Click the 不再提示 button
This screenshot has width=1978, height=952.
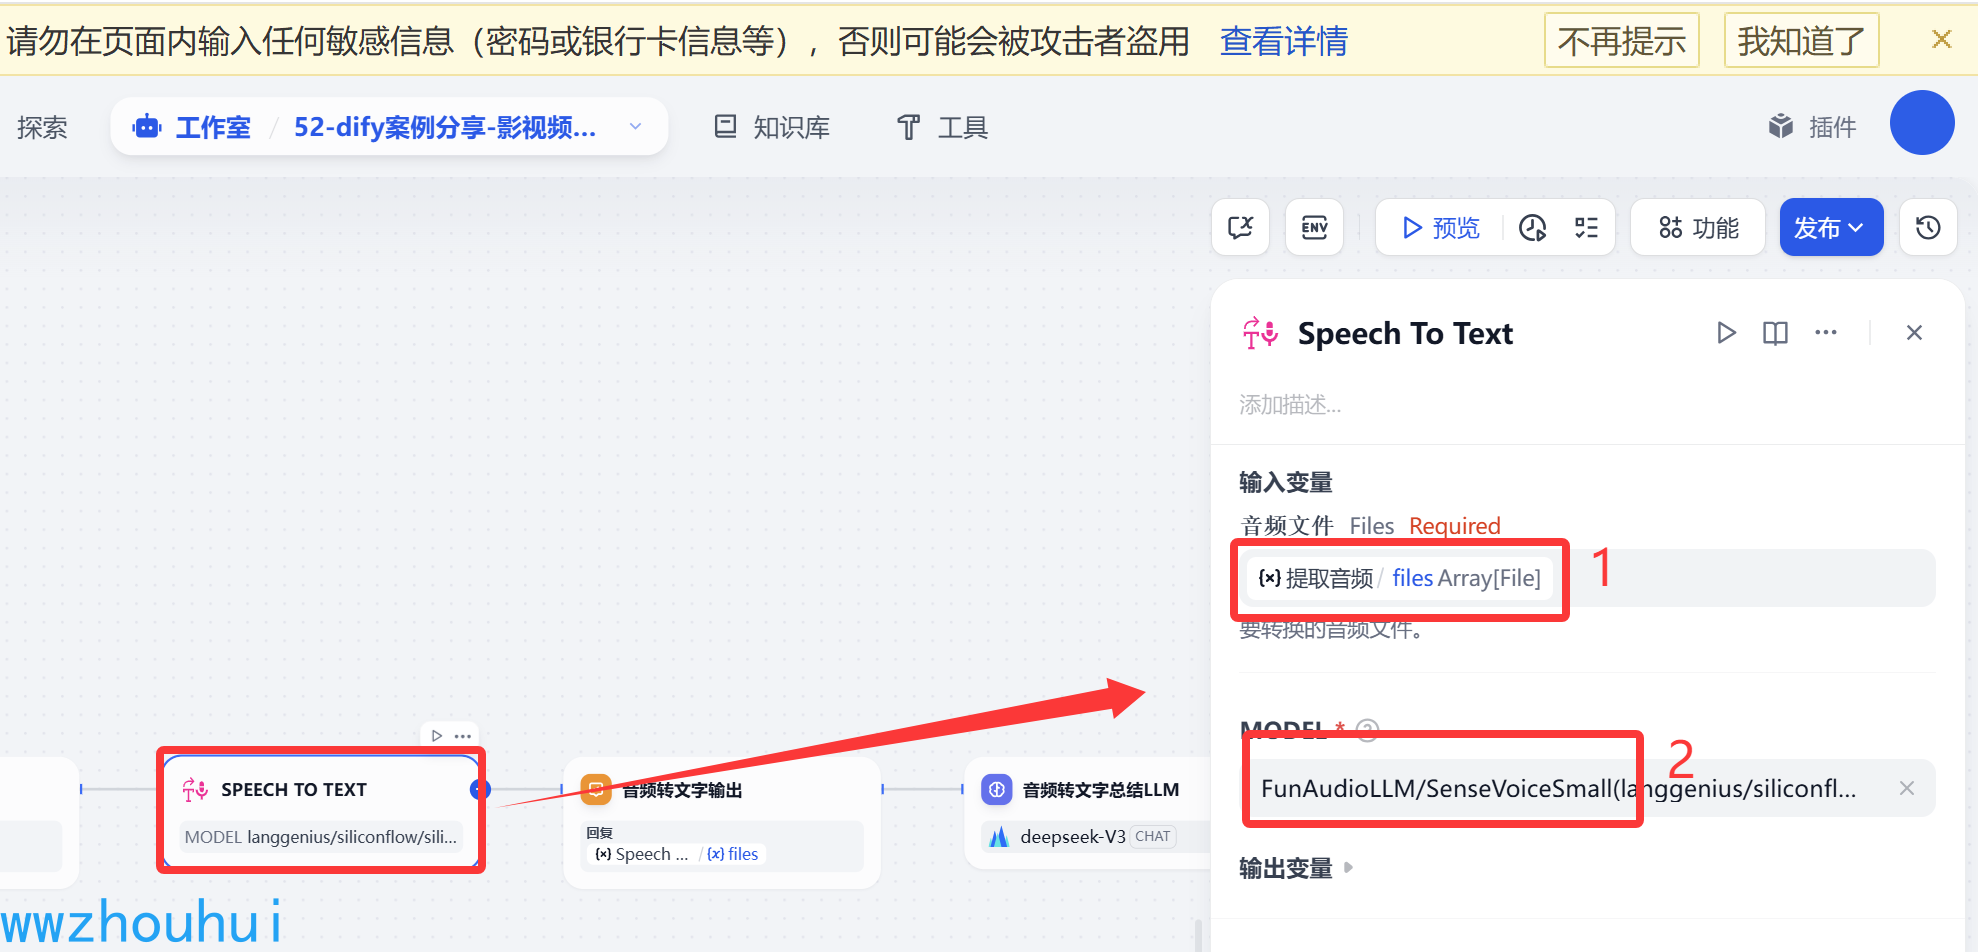1621,41
